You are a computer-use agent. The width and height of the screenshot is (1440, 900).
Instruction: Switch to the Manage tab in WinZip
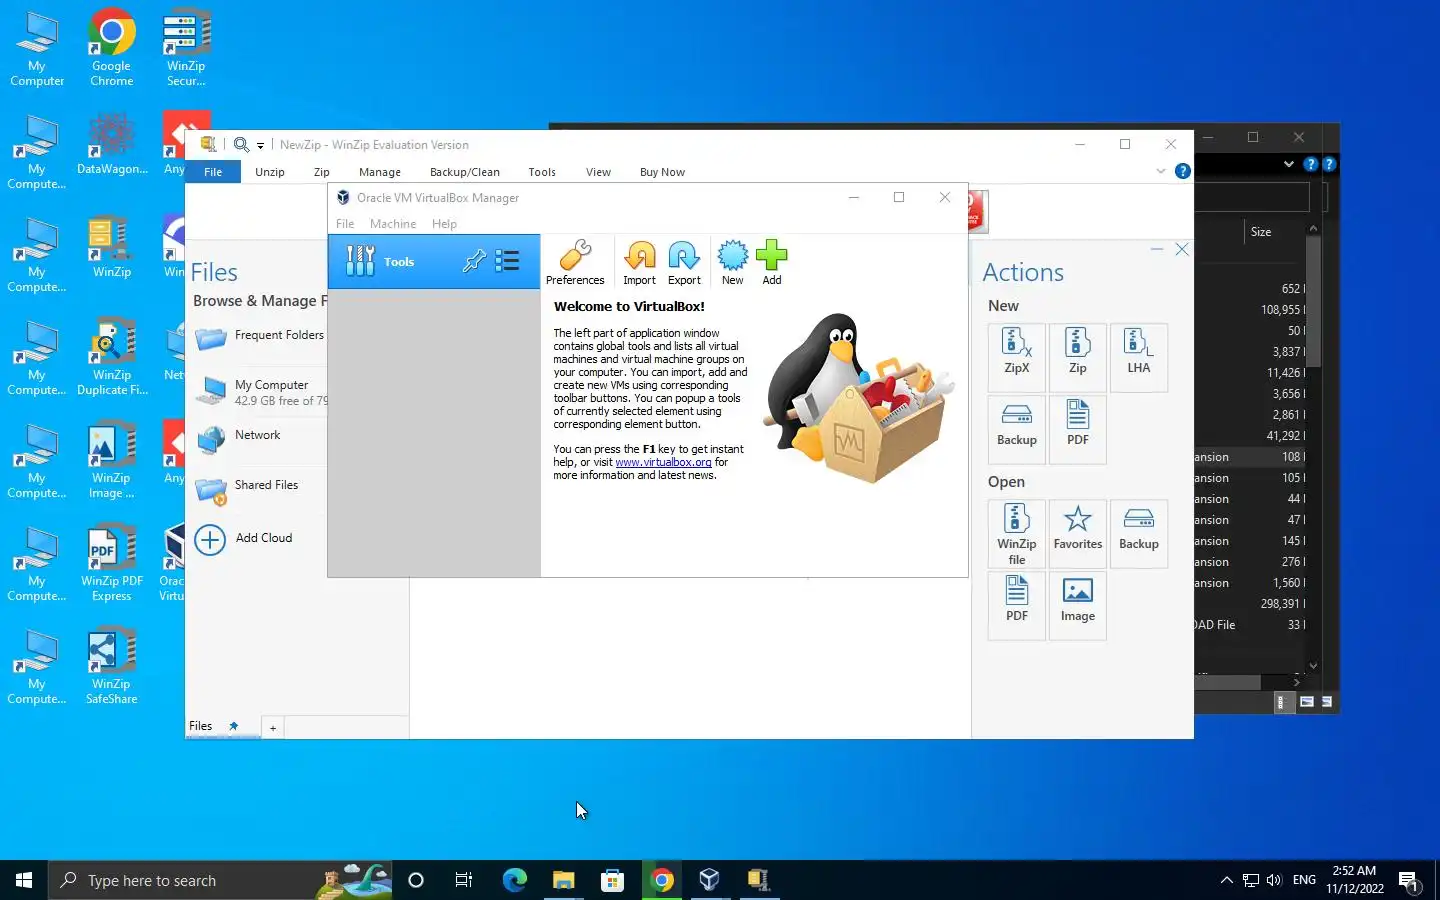pos(380,172)
